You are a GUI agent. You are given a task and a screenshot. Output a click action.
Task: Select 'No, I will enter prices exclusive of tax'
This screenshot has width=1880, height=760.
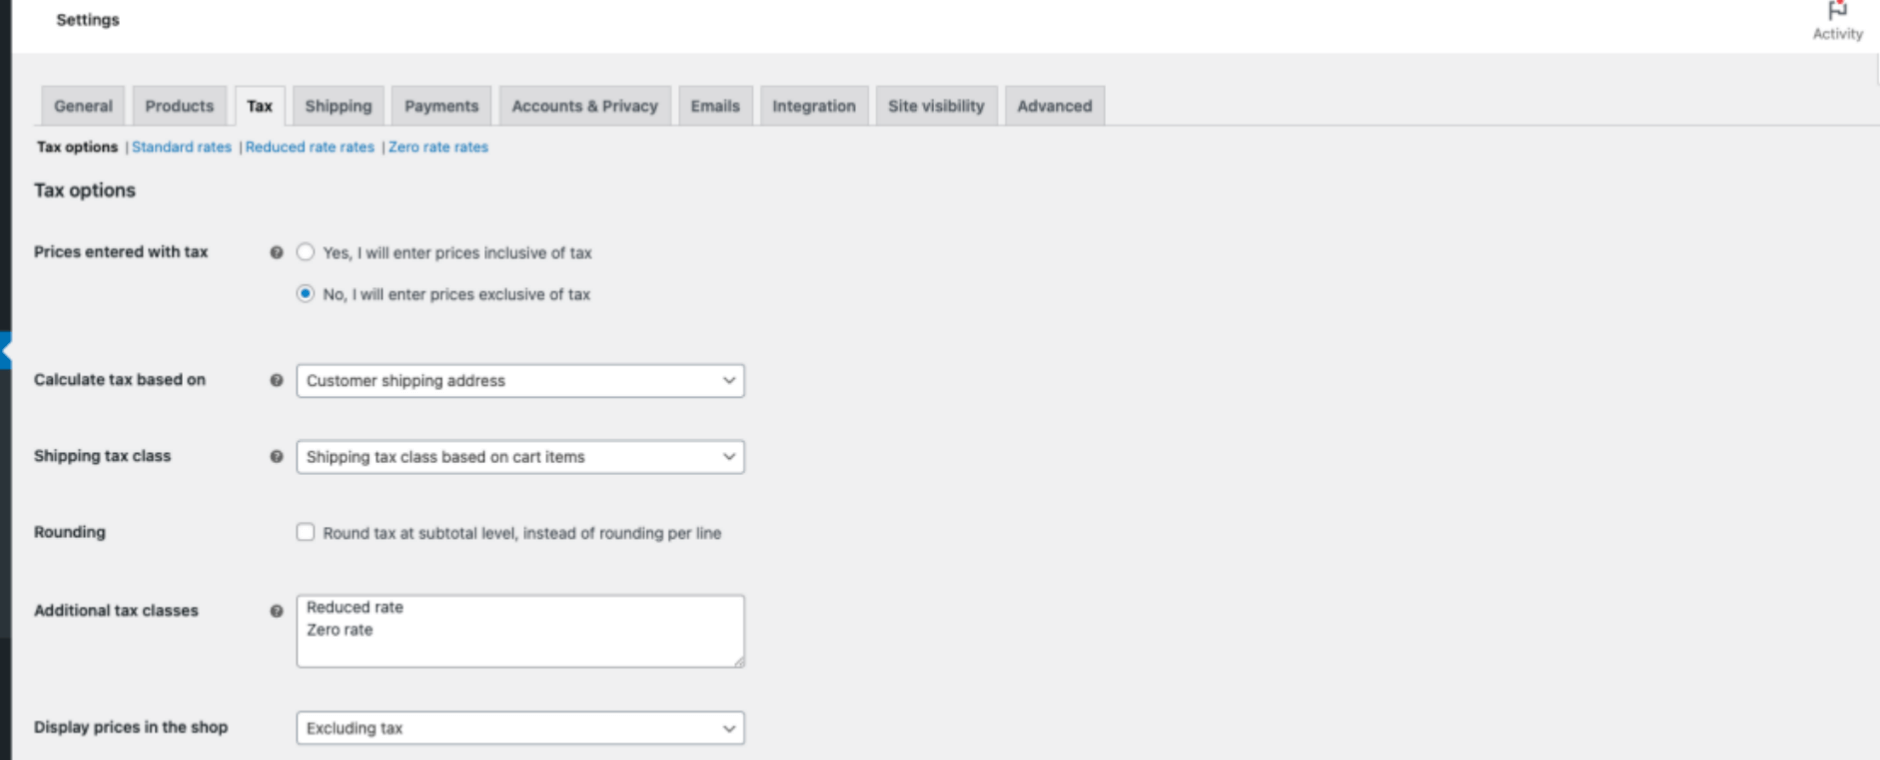(x=305, y=294)
